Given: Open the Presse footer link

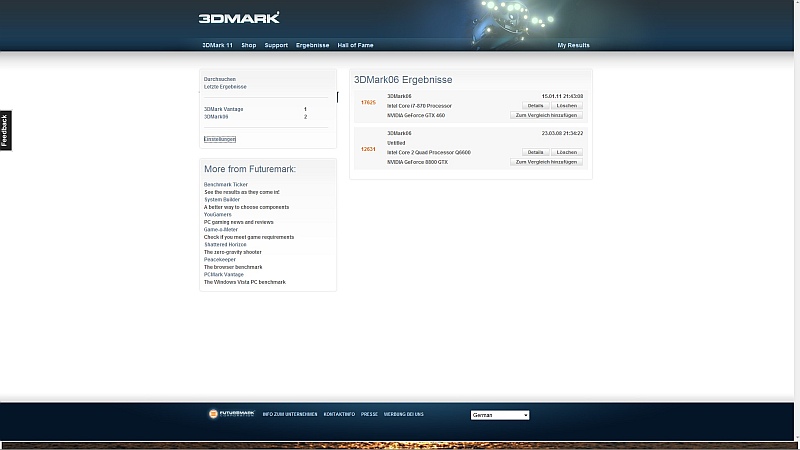Looking at the screenshot, I should pos(369,414).
